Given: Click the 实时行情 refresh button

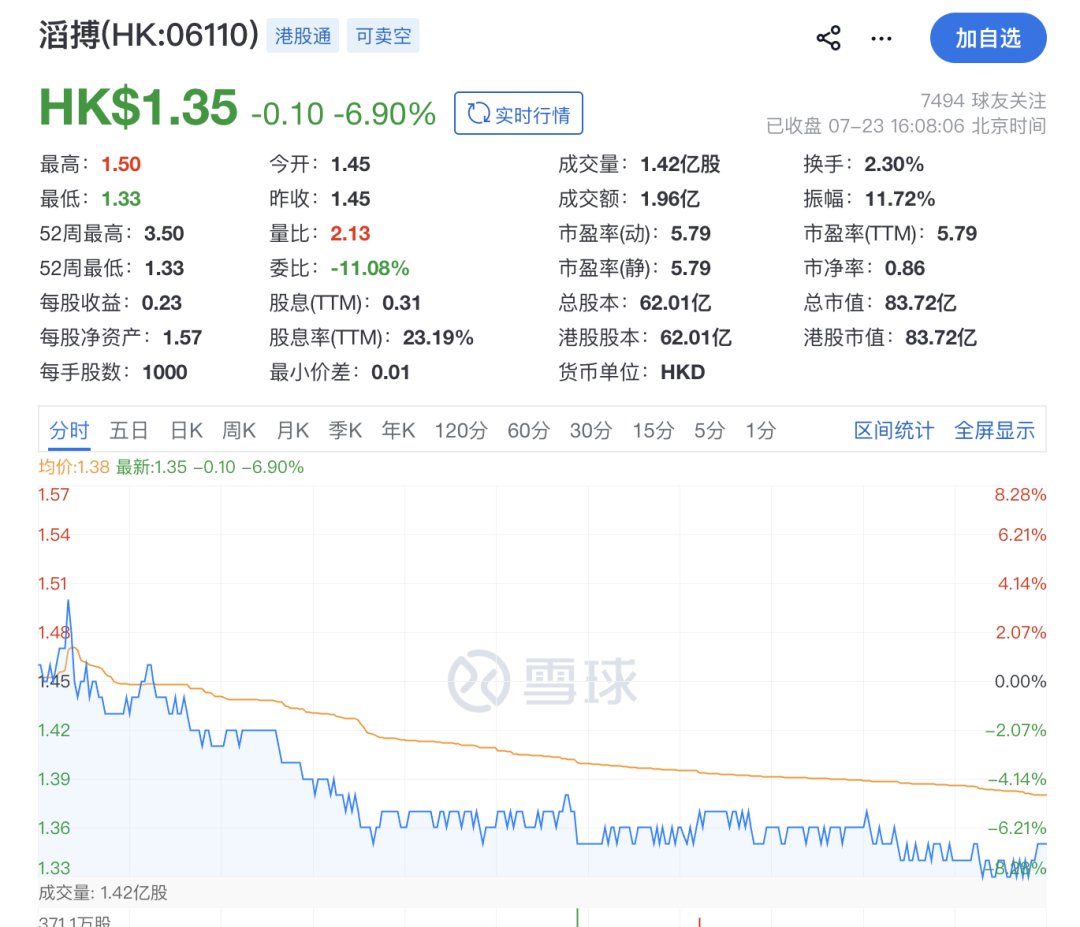Looking at the screenshot, I should (x=518, y=113).
